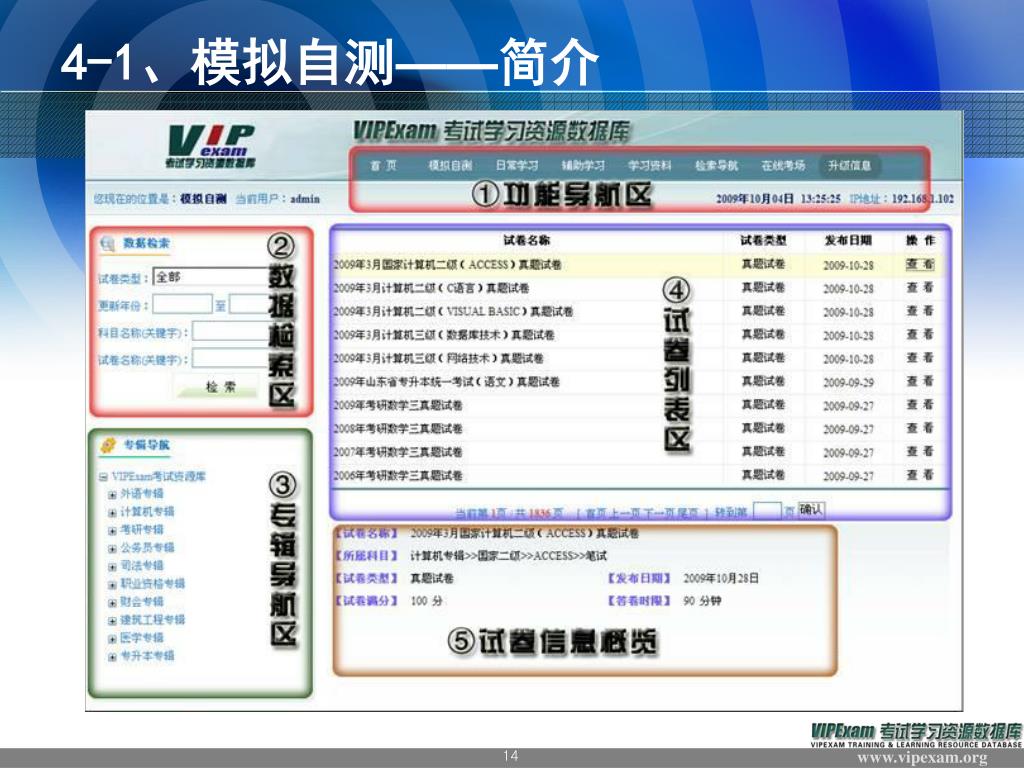Open the 检索导航 navigation item
1024x768 pixels.
716,166
